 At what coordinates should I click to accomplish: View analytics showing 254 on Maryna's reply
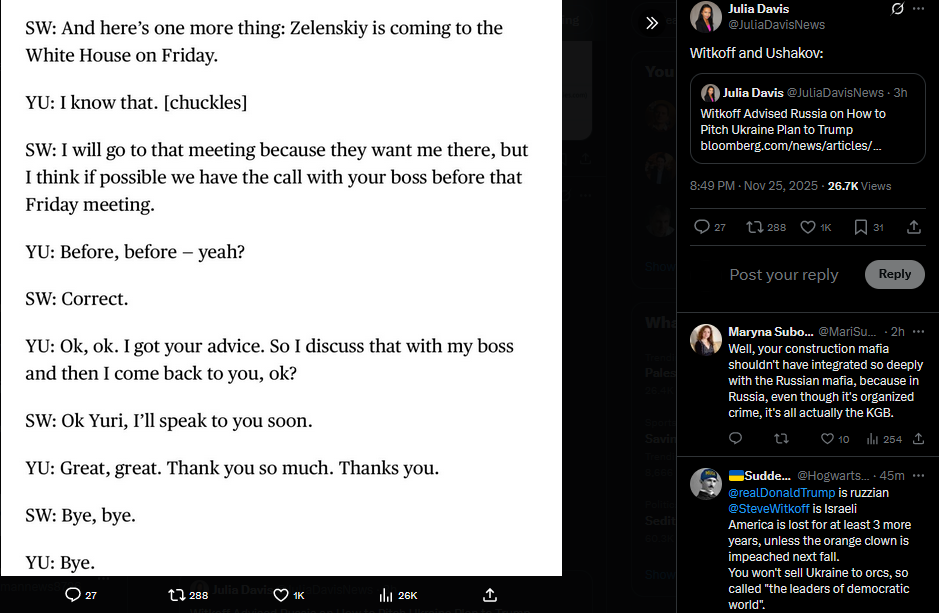(x=872, y=439)
